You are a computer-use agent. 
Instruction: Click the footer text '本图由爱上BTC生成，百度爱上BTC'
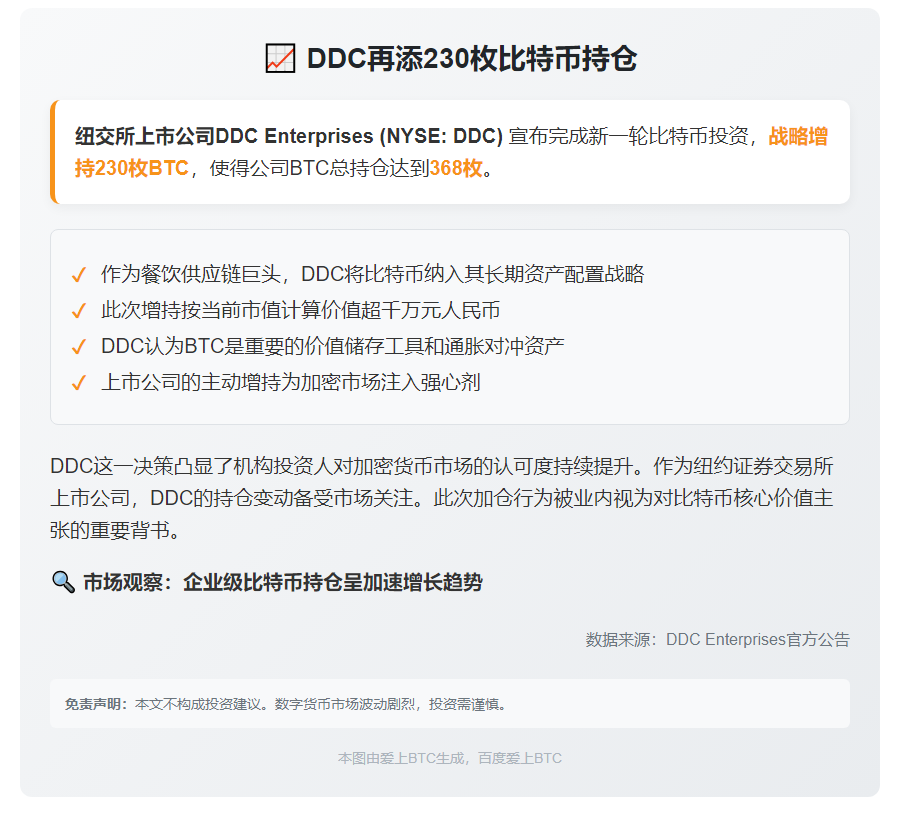[449, 758]
